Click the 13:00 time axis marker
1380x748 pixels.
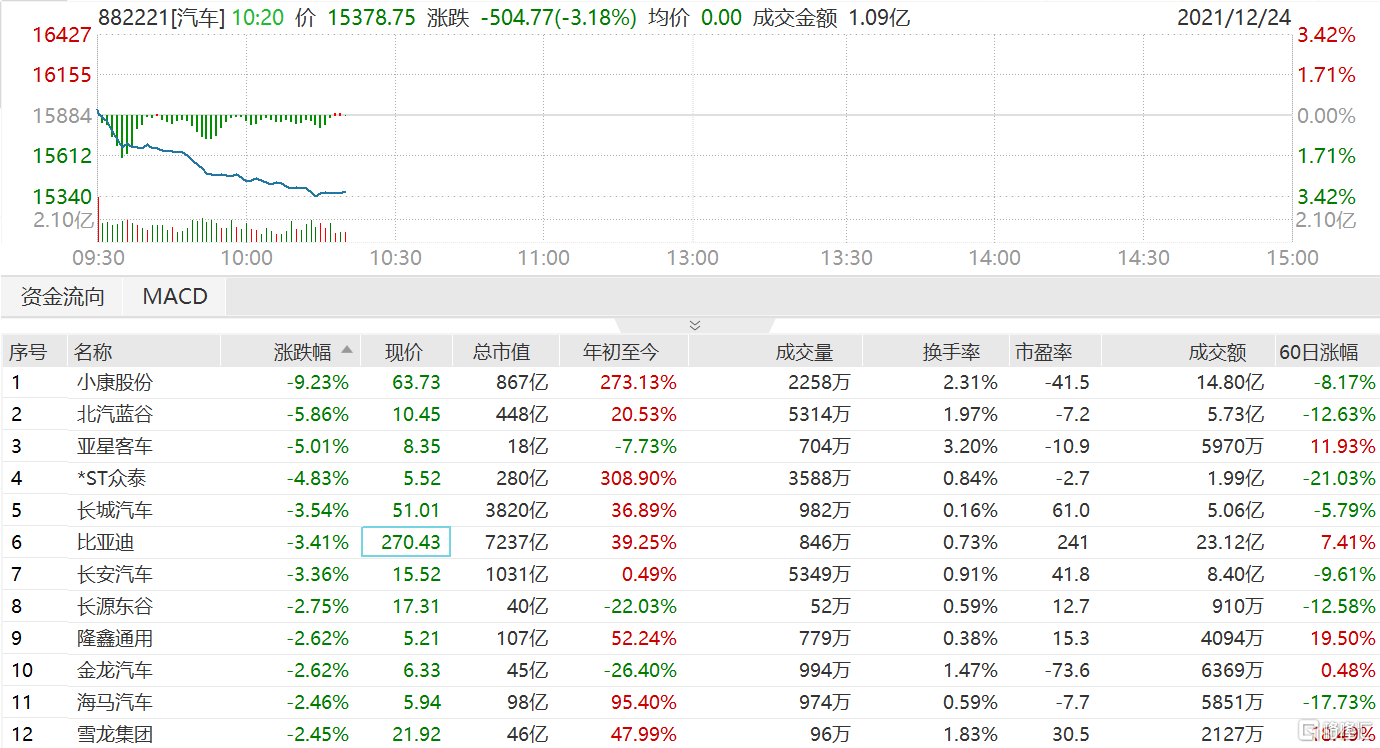693,258
